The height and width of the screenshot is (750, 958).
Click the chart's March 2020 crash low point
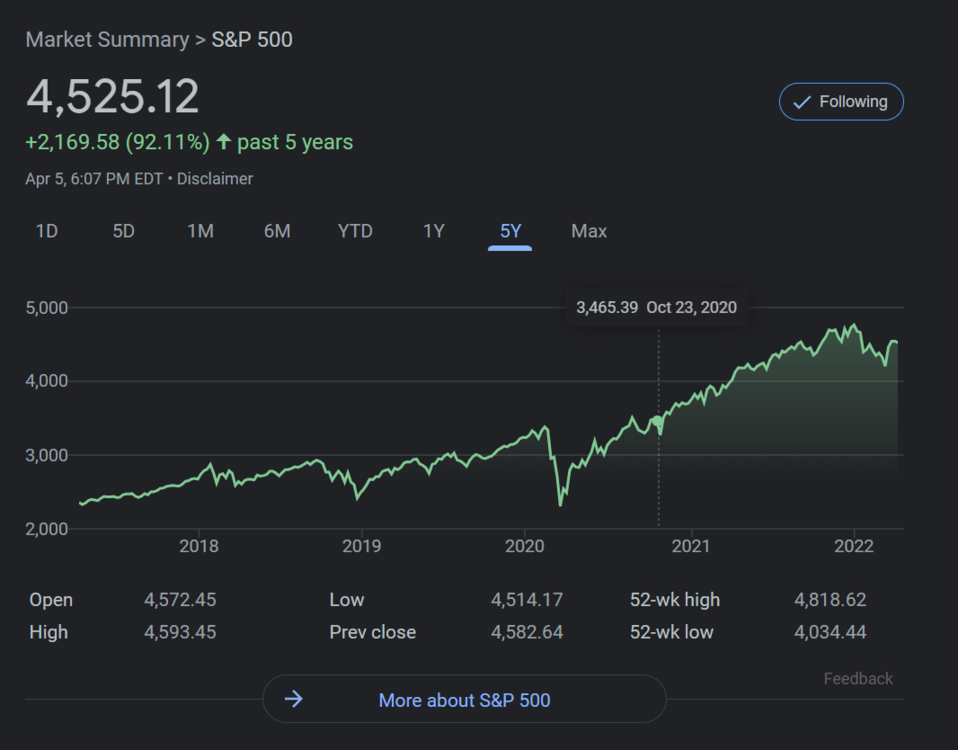560,505
